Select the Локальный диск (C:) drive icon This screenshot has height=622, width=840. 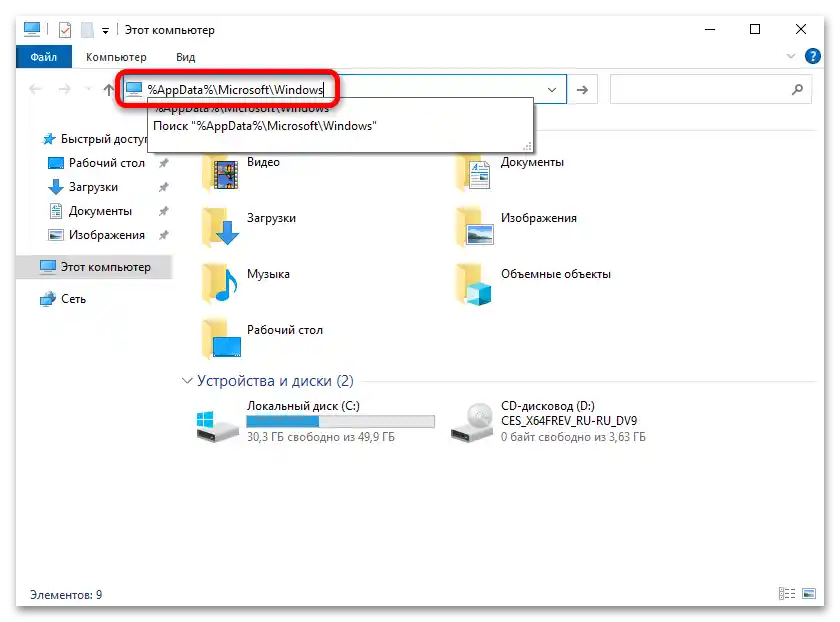tap(217, 426)
